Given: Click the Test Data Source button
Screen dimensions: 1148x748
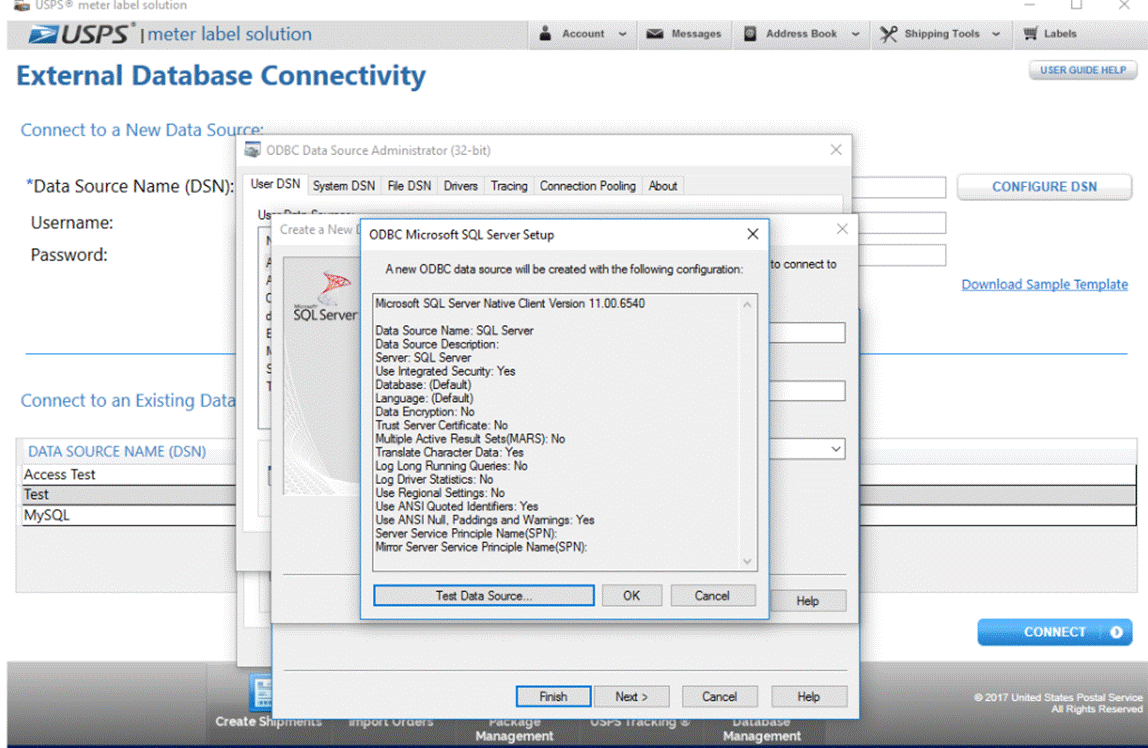Looking at the screenshot, I should click(x=483, y=596).
